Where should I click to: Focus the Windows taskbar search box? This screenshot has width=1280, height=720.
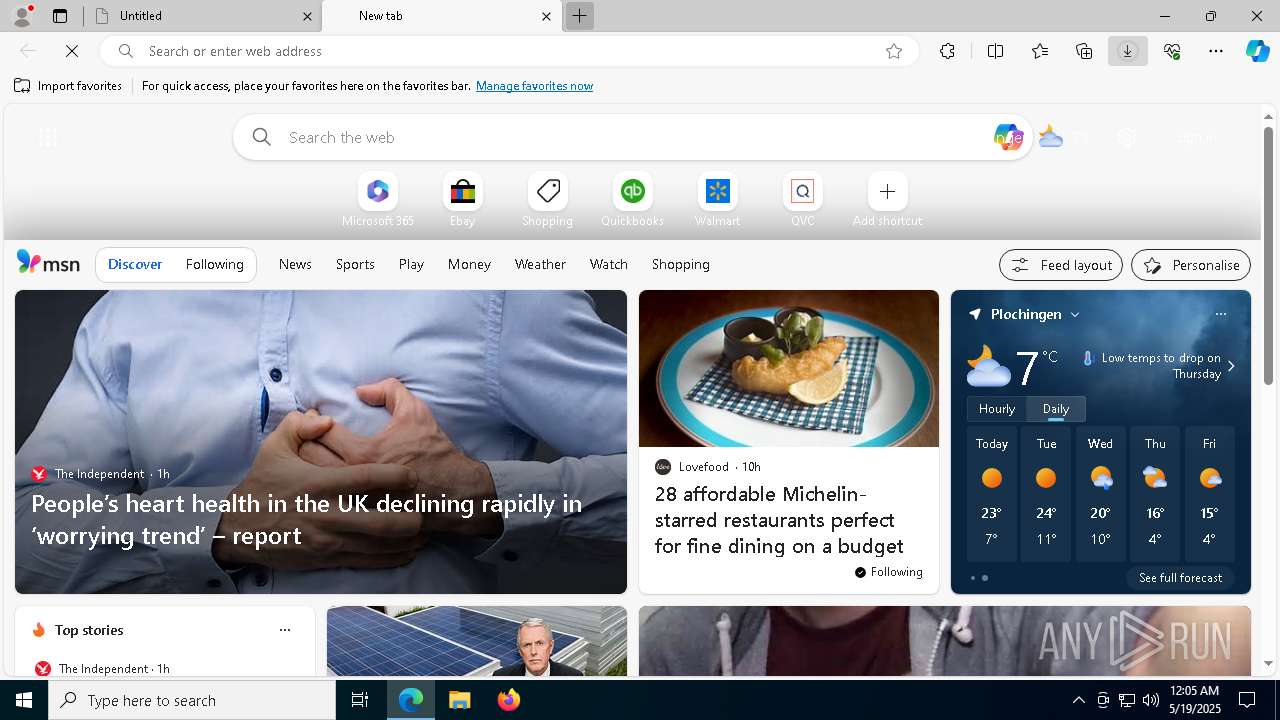192,700
